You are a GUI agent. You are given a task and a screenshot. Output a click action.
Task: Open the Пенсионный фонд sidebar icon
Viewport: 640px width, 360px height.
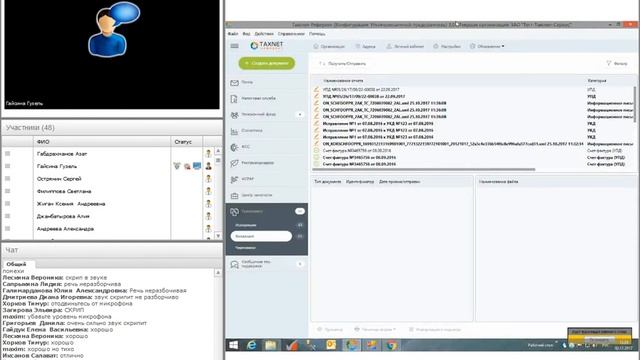pyautogui.click(x=234, y=115)
